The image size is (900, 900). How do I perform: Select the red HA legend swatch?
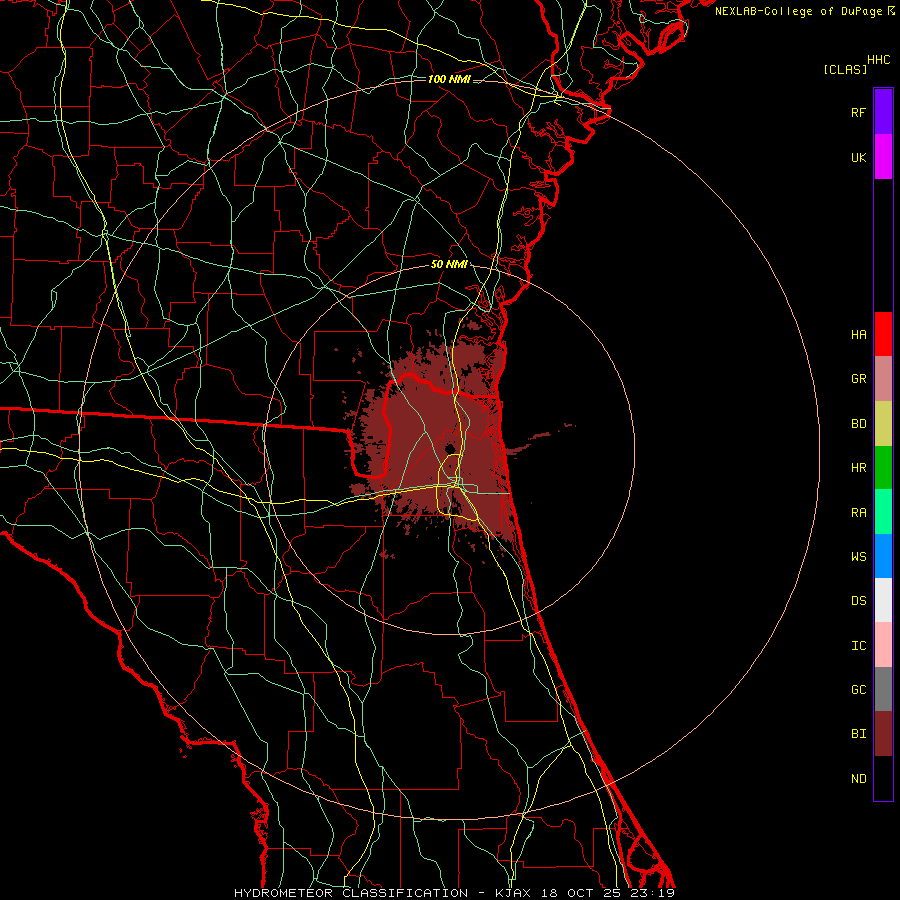tap(883, 334)
